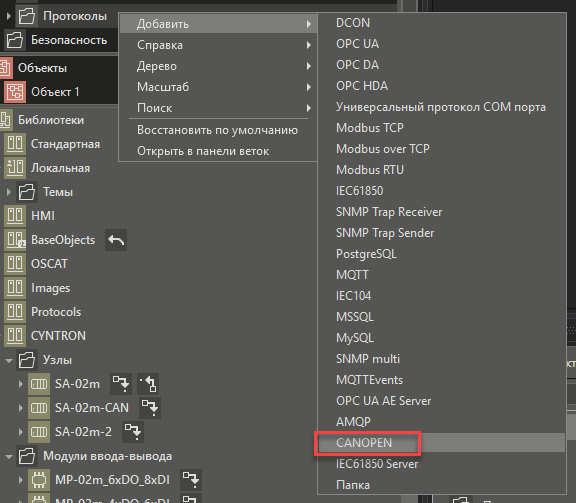Screen dimensions: 576x503
Task: Expand the SA-02m-2 node
Action: pyautogui.click(x=21, y=432)
